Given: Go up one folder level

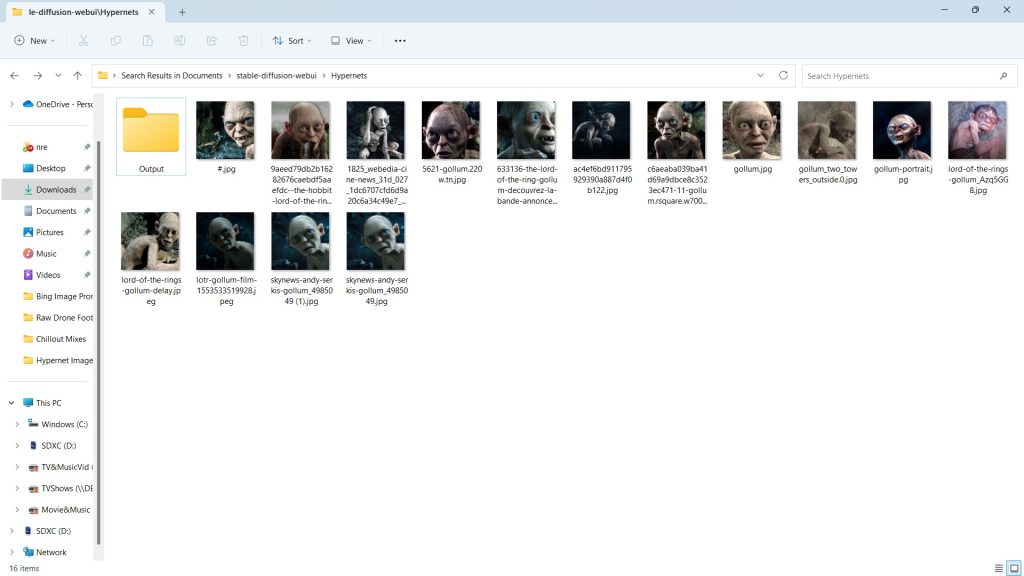Looking at the screenshot, I should pyautogui.click(x=78, y=75).
